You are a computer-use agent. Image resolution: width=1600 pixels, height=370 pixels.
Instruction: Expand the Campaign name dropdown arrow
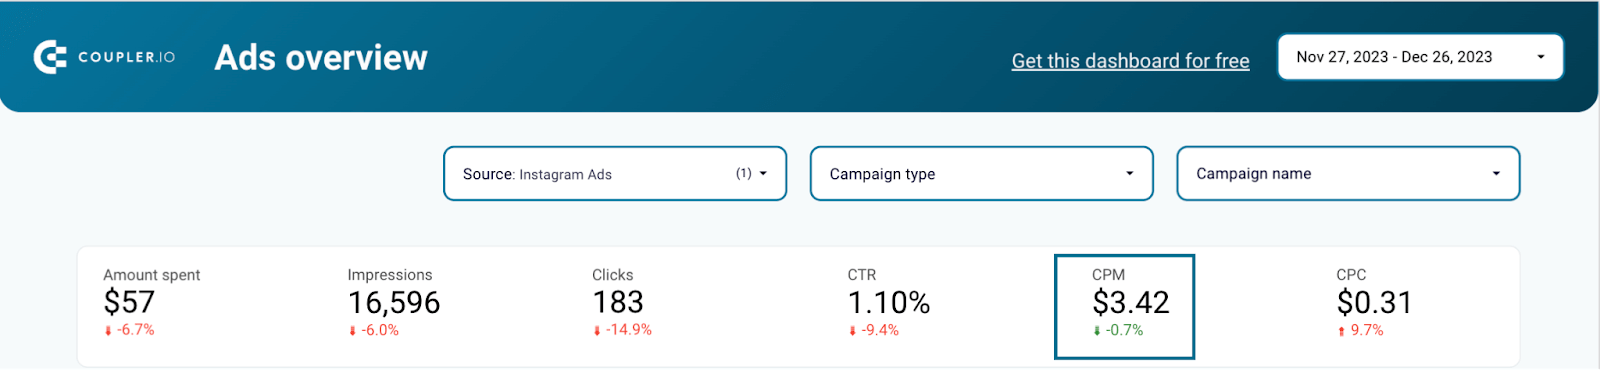coord(1496,173)
